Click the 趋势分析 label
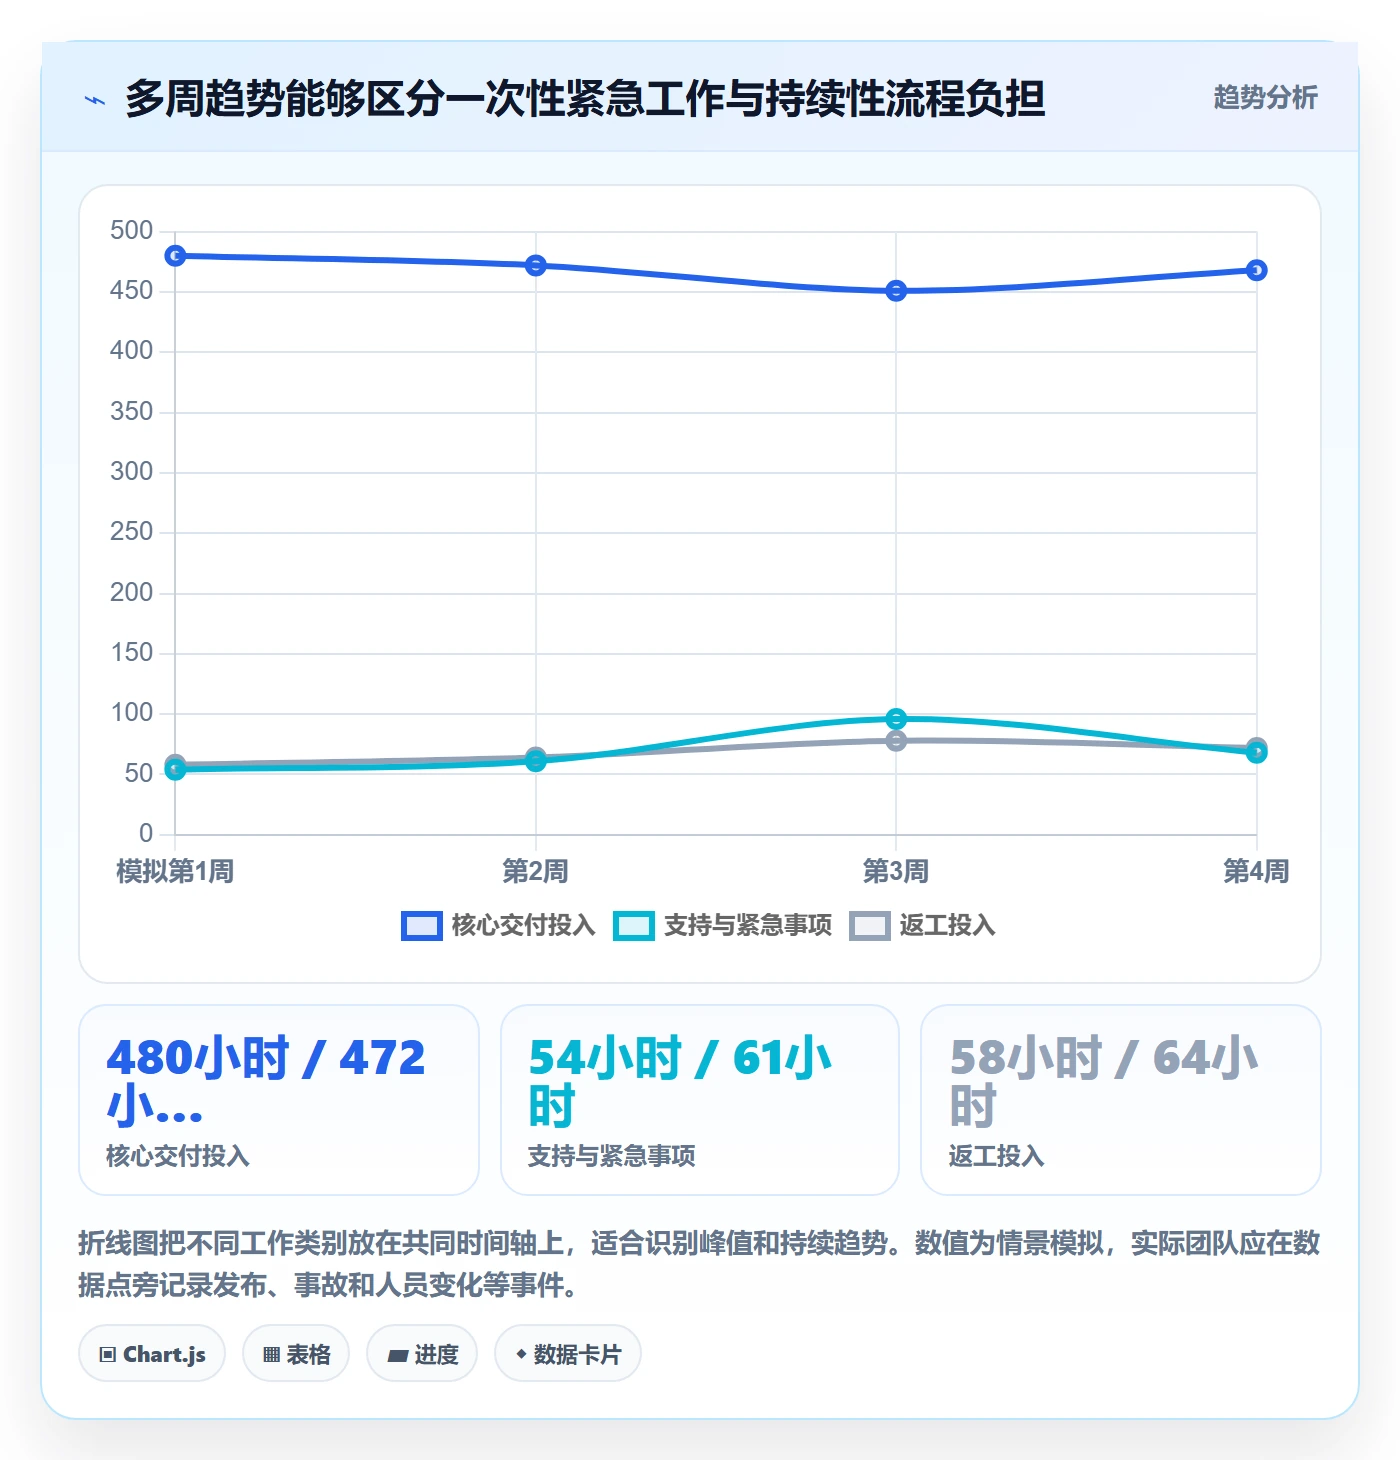Screen dimensions: 1400x1460 pos(1265,98)
